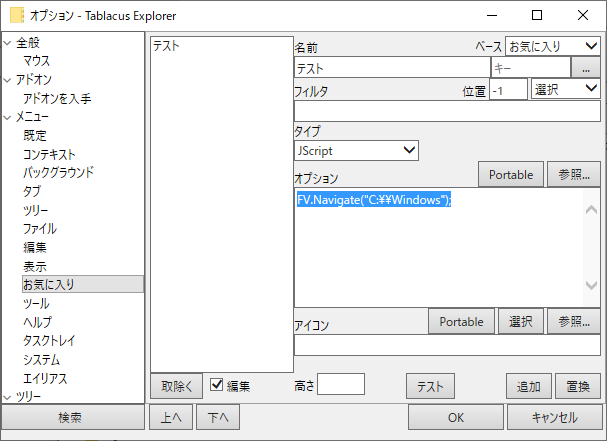Click the 置換 replace button
Screen dimensions: 607x441
point(578,386)
